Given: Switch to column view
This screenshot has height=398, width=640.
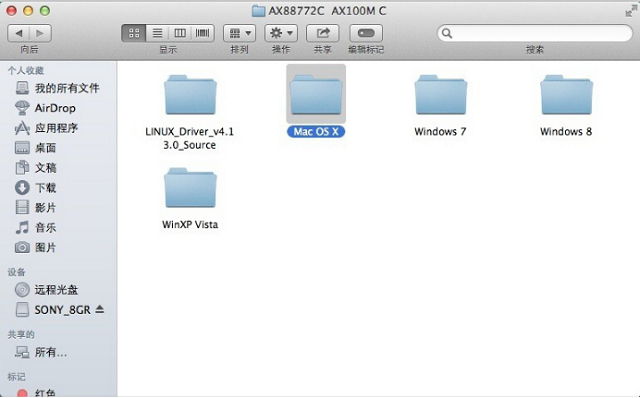Looking at the screenshot, I should (x=180, y=33).
